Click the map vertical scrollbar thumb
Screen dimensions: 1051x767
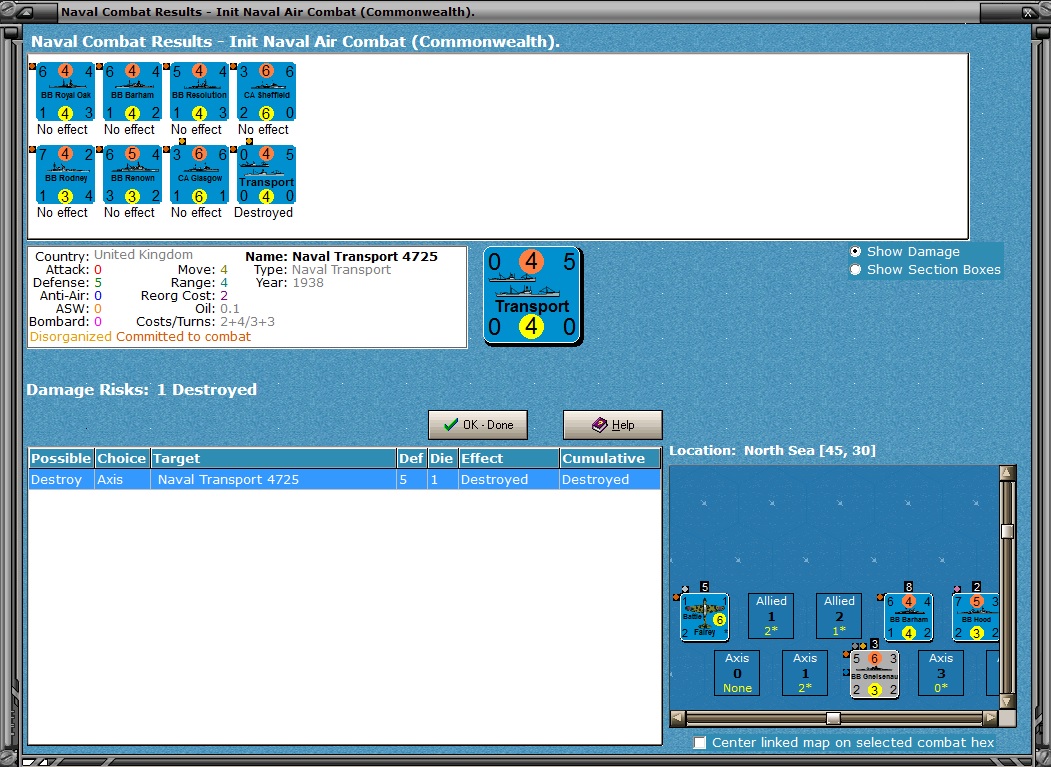pyautogui.click(x=1007, y=532)
